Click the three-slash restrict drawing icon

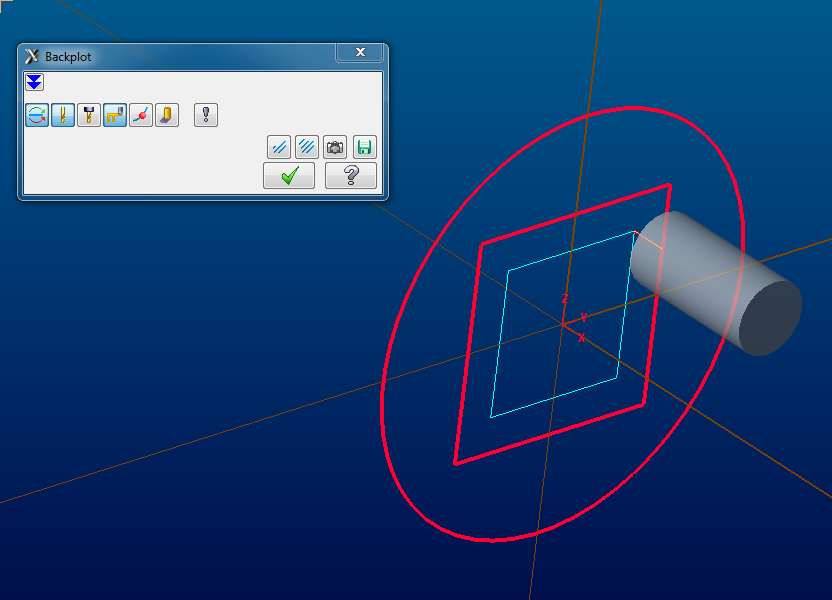click(x=307, y=147)
